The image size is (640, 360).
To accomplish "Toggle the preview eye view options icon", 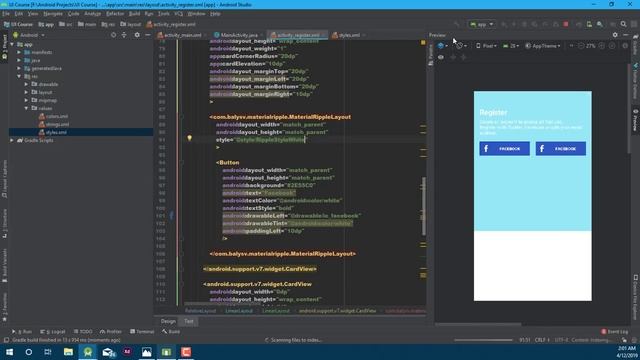I will click(x=441, y=58).
